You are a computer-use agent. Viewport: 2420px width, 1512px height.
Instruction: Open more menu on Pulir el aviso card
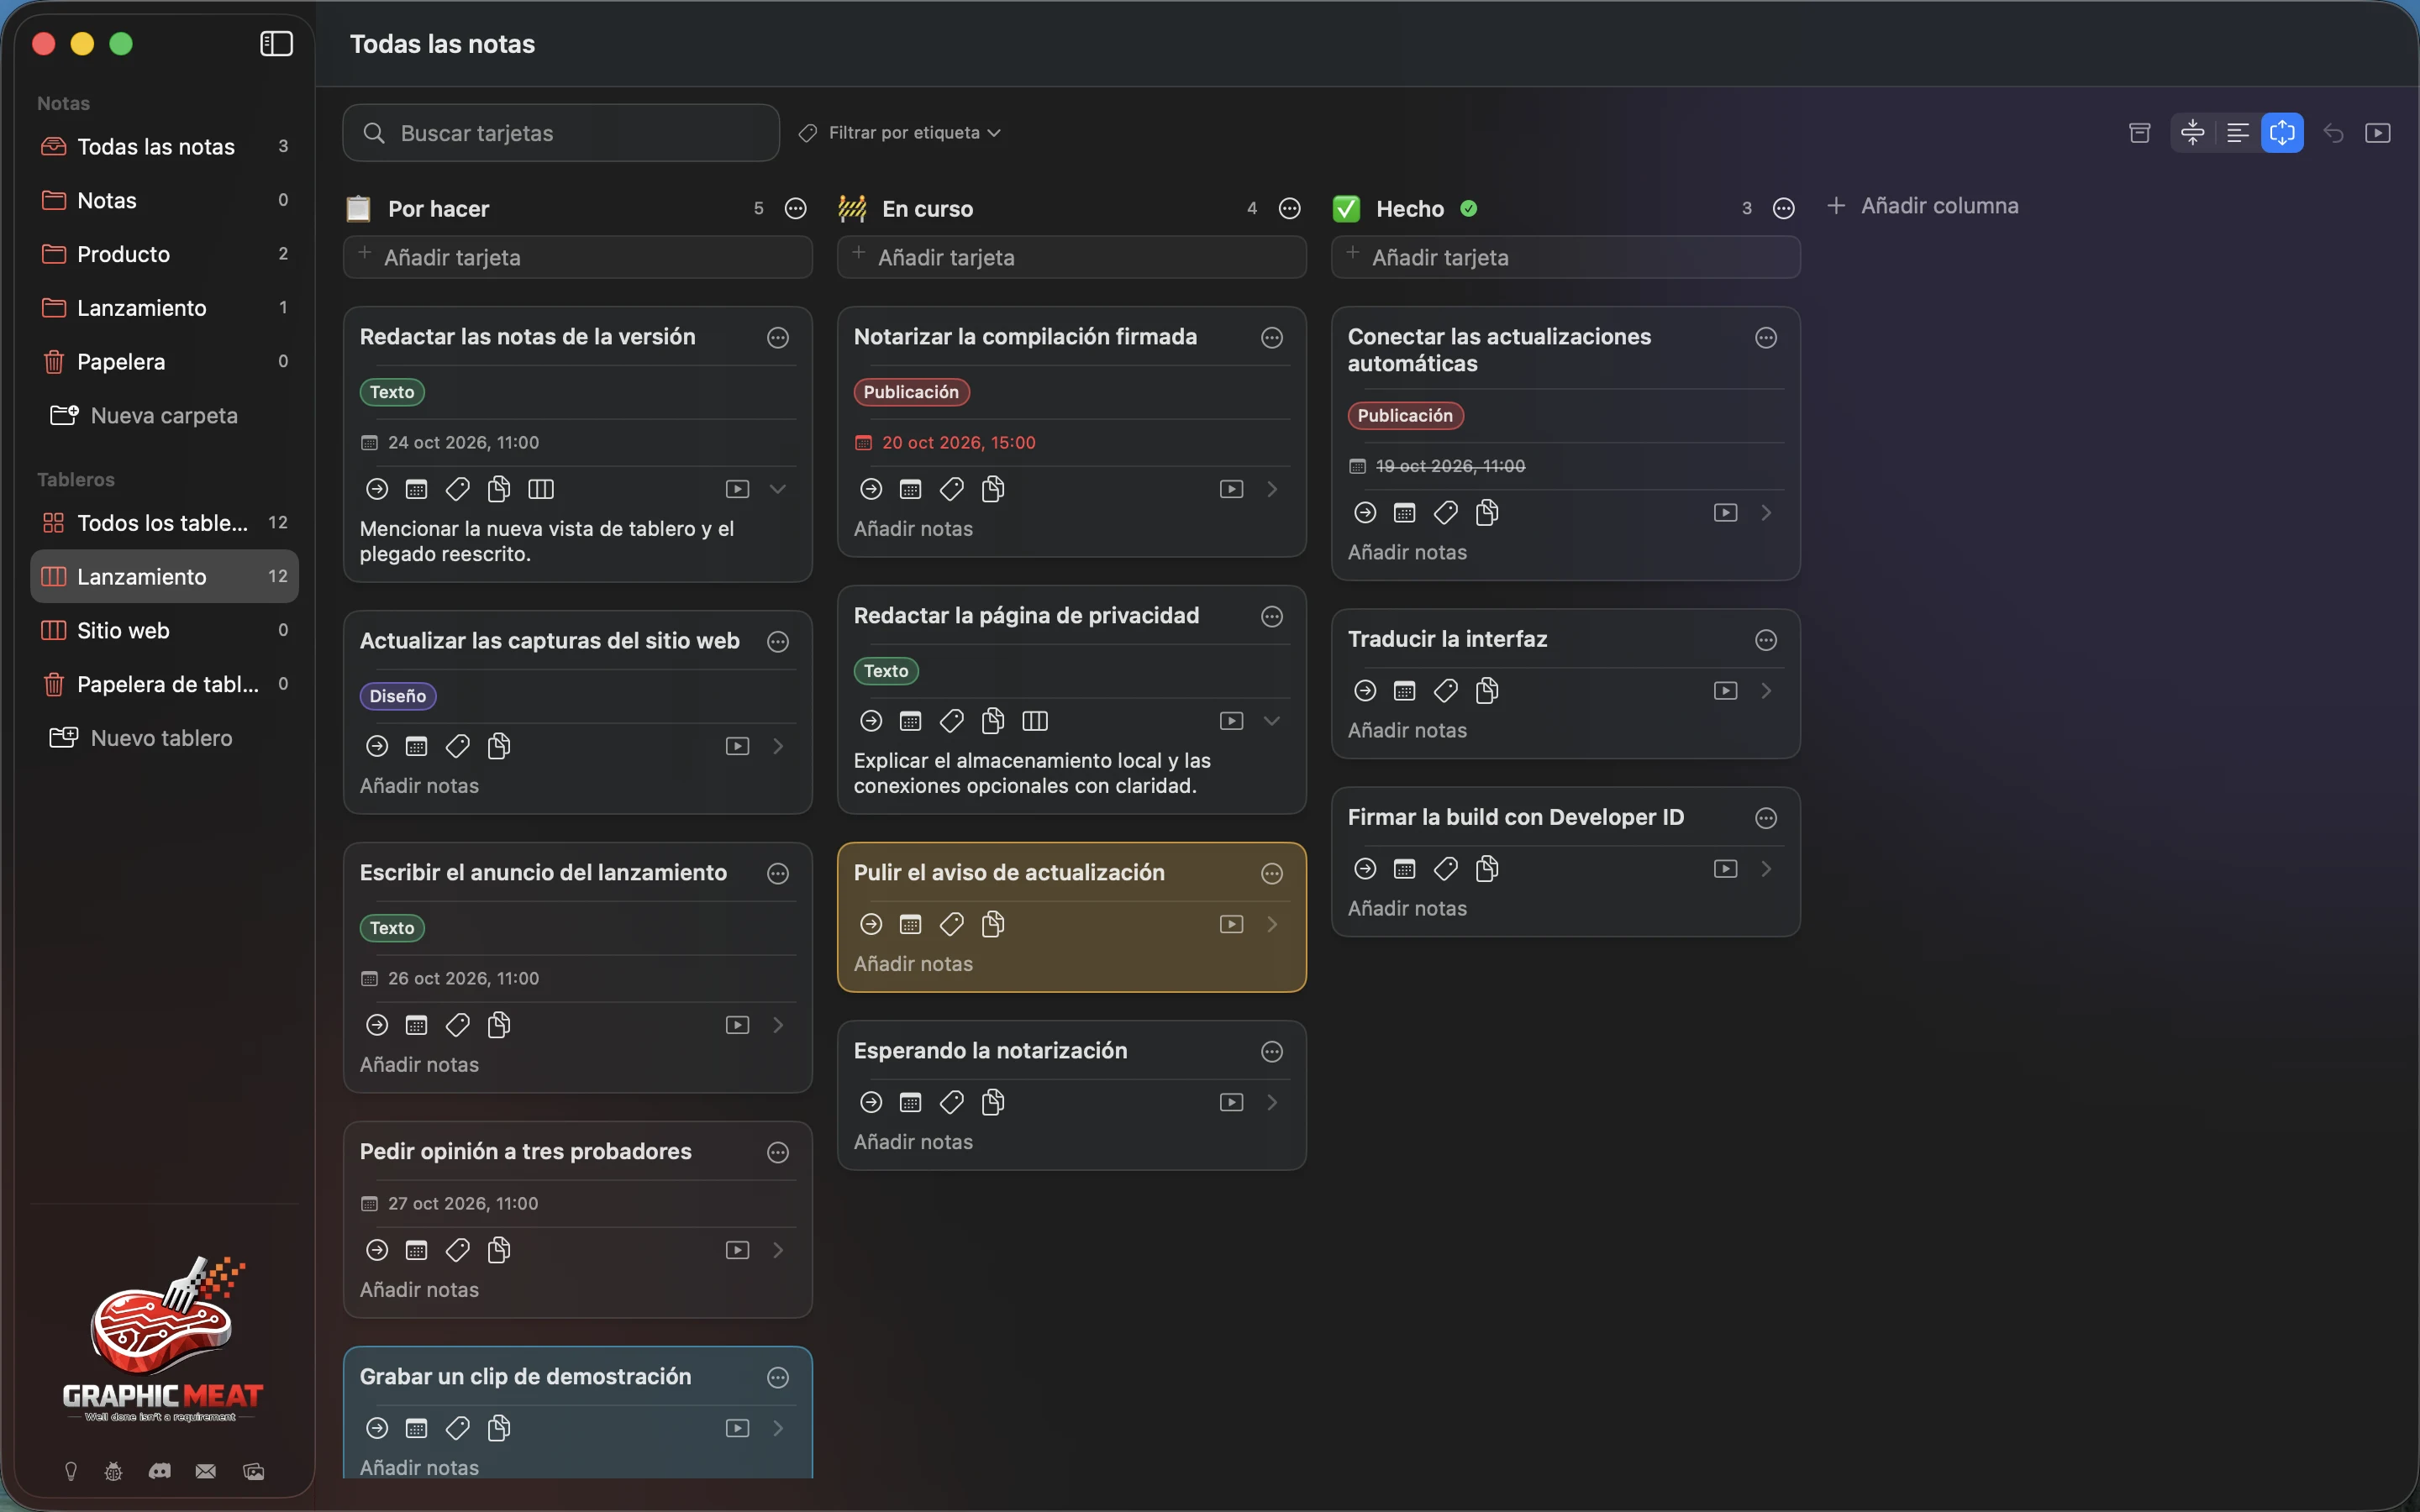tap(1272, 874)
